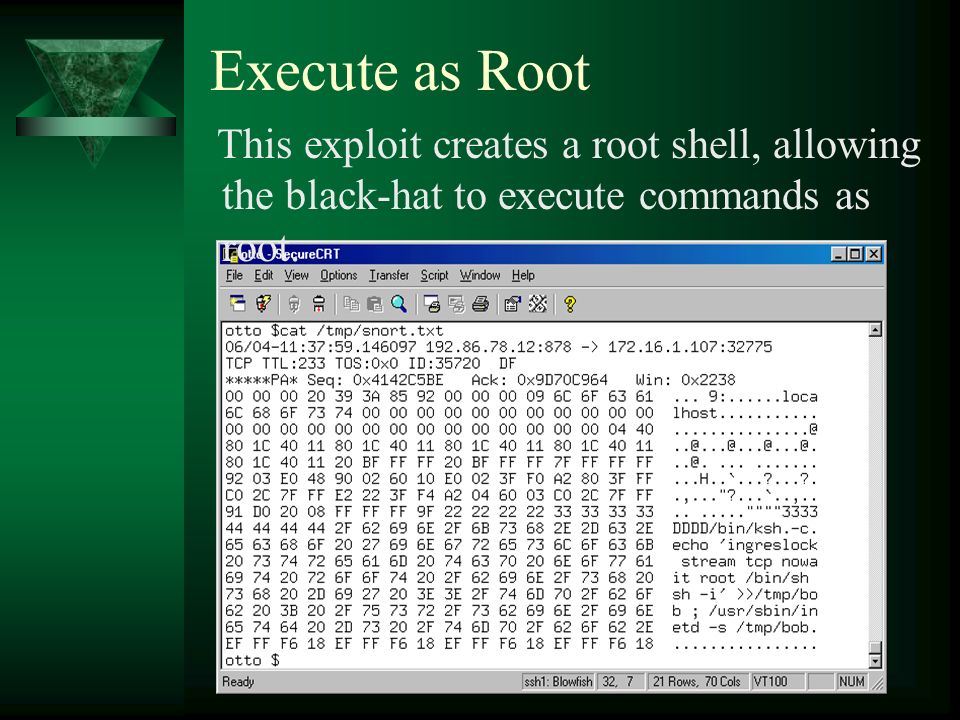This screenshot has height=720, width=960.
Task: Click the 'Win: 0x2238' value
Action: (x=685, y=380)
